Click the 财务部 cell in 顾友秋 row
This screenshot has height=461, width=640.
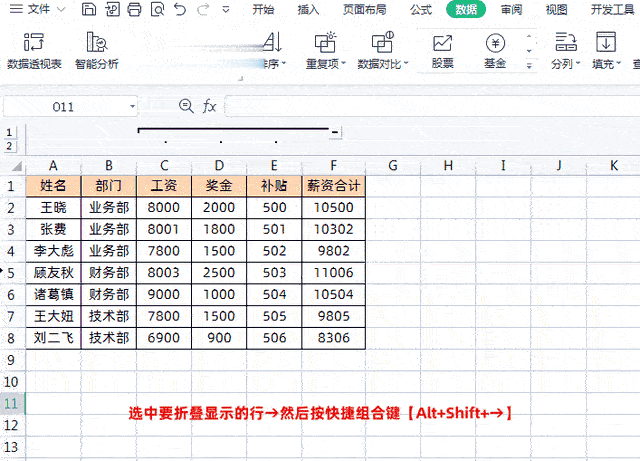109,272
